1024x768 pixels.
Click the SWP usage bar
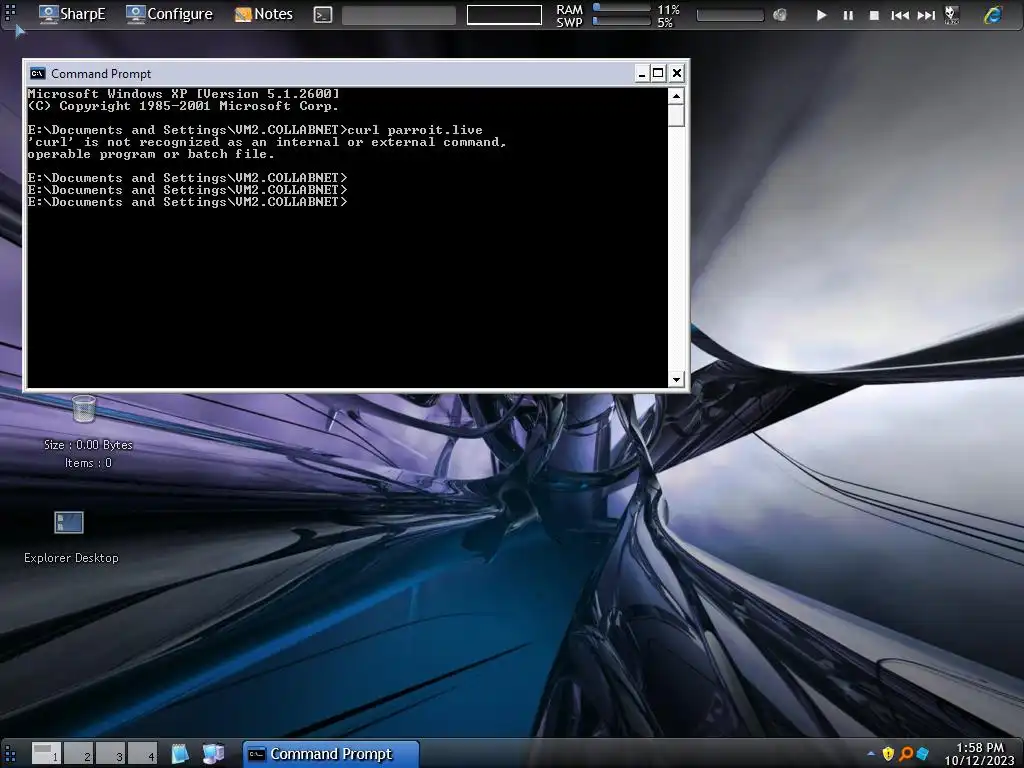pos(621,21)
